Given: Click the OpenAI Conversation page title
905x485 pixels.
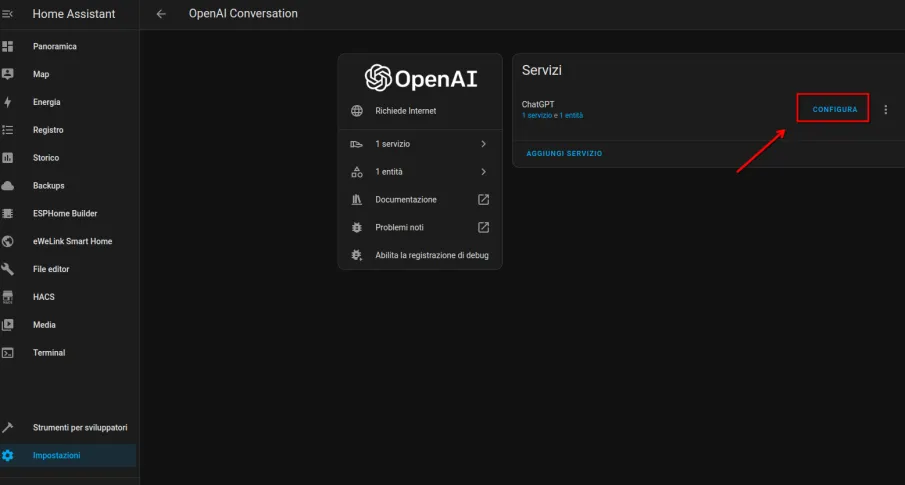Looking at the screenshot, I should (243, 13).
